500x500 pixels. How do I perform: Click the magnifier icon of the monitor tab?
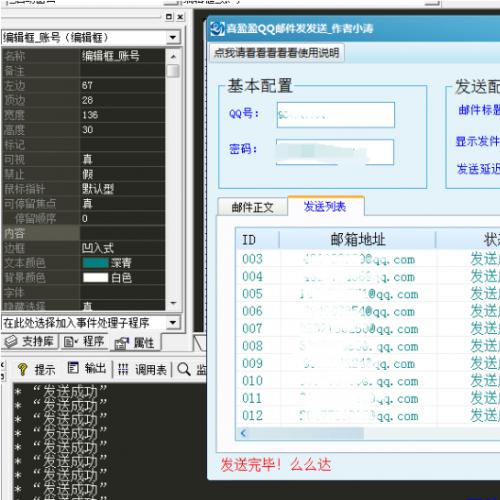coord(184,369)
